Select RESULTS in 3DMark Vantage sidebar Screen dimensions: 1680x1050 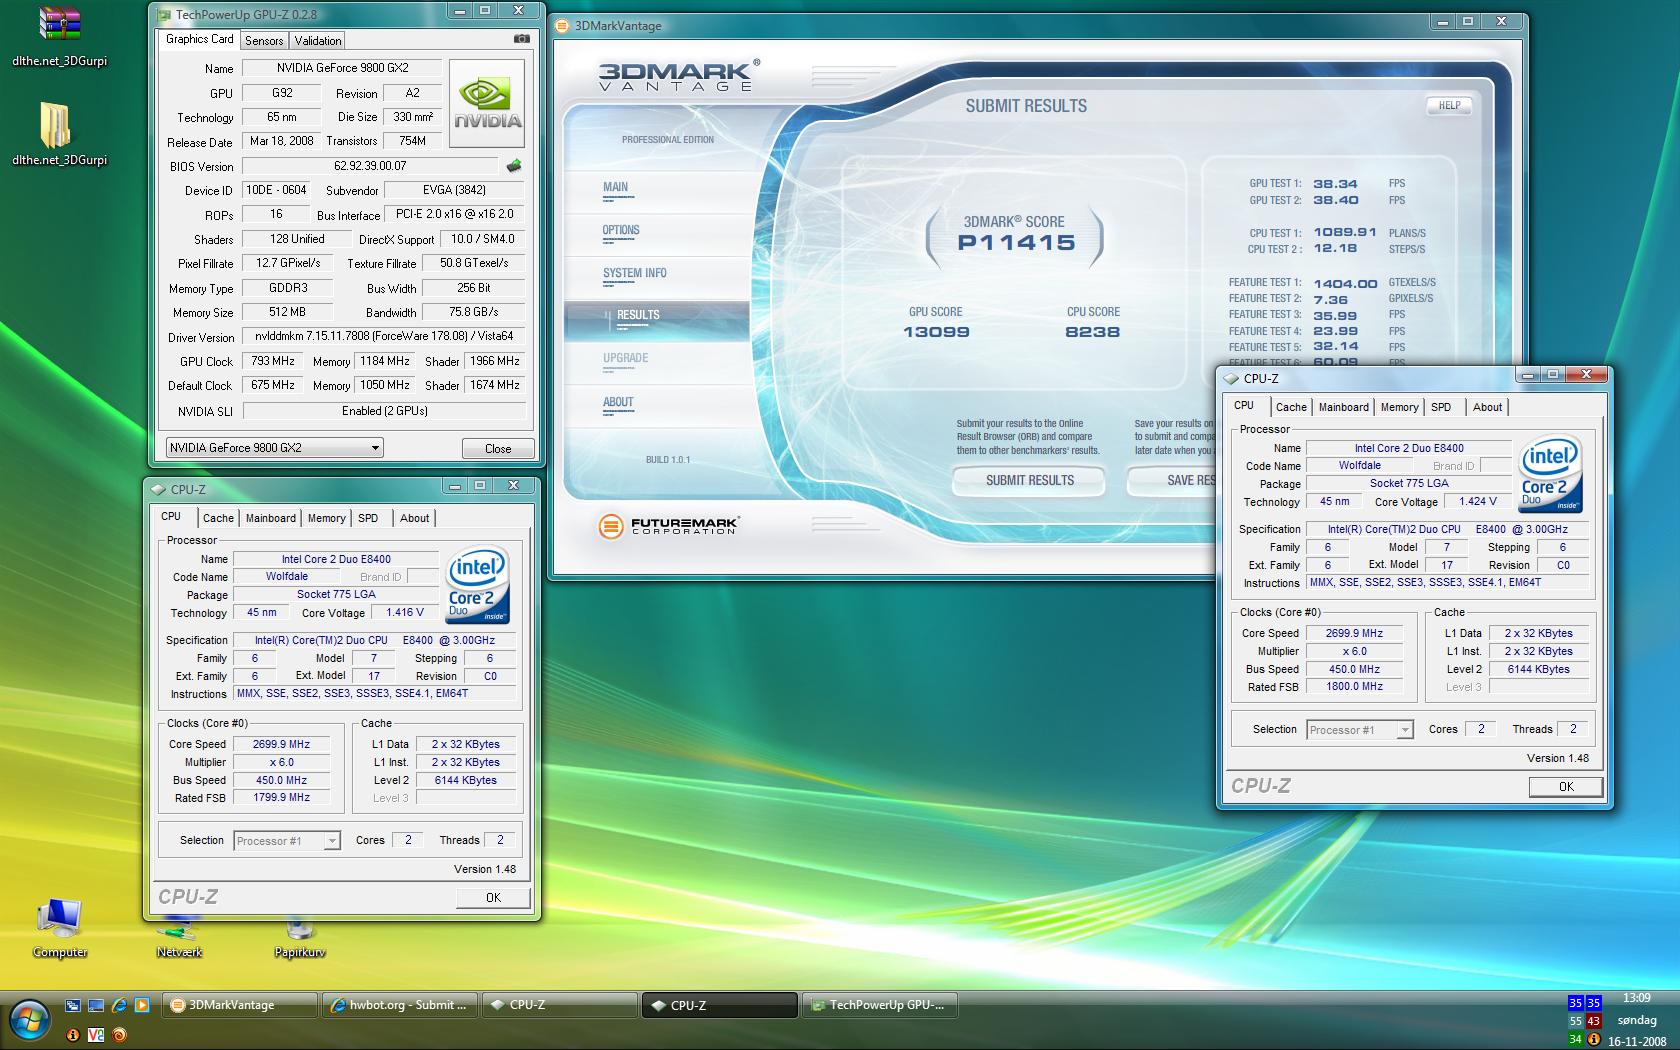click(x=656, y=321)
